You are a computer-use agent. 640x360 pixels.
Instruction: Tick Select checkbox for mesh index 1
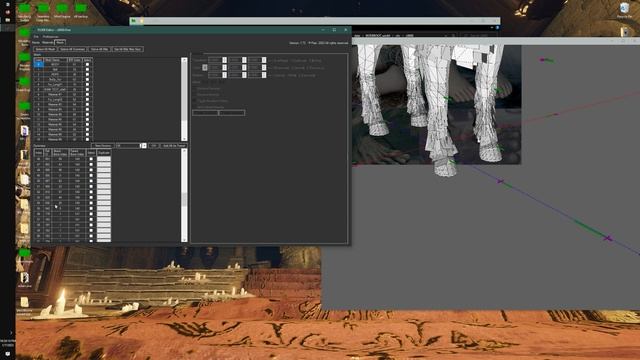pos(87,69)
